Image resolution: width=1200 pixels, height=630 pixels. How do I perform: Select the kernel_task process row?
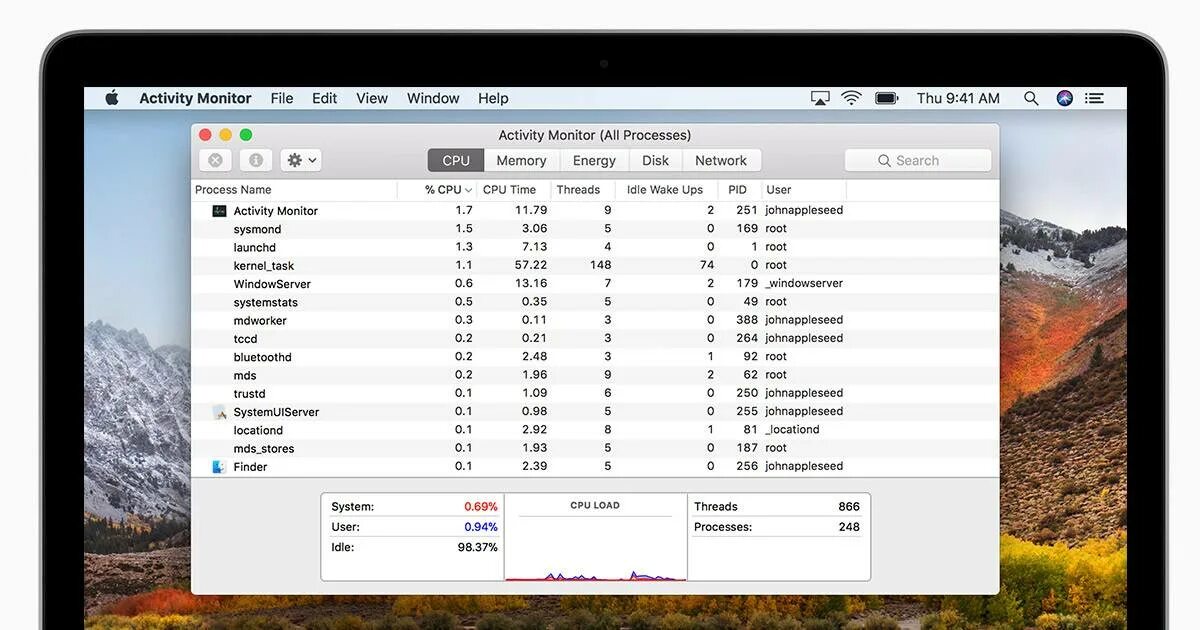point(595,265)
